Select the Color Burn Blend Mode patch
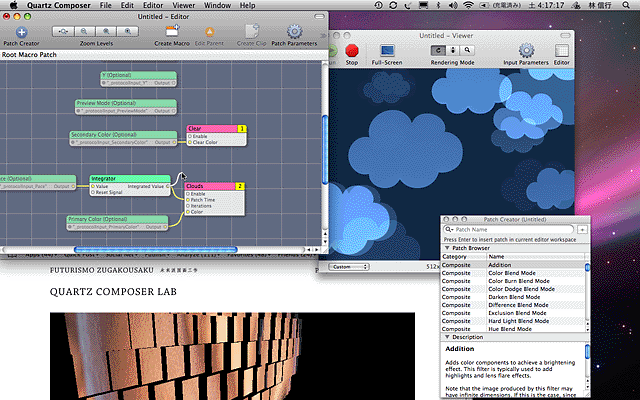This screenshot has width=640, height=400. tap(513, 281)
